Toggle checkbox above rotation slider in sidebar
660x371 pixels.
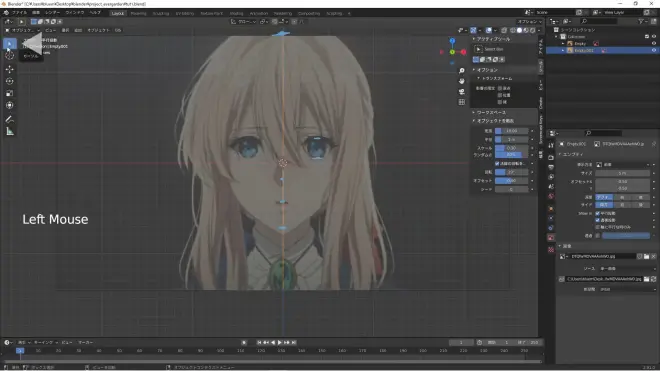497,163
